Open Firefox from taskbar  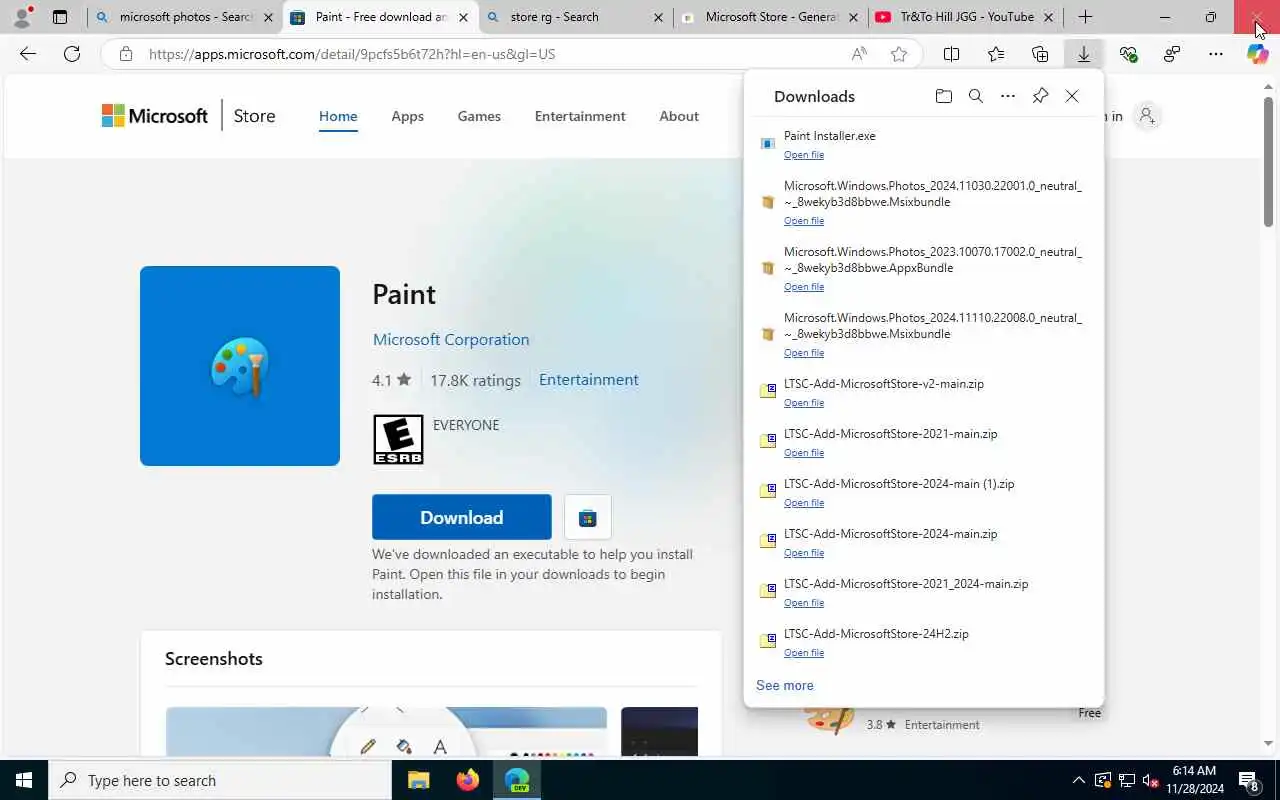click(468, 780)
